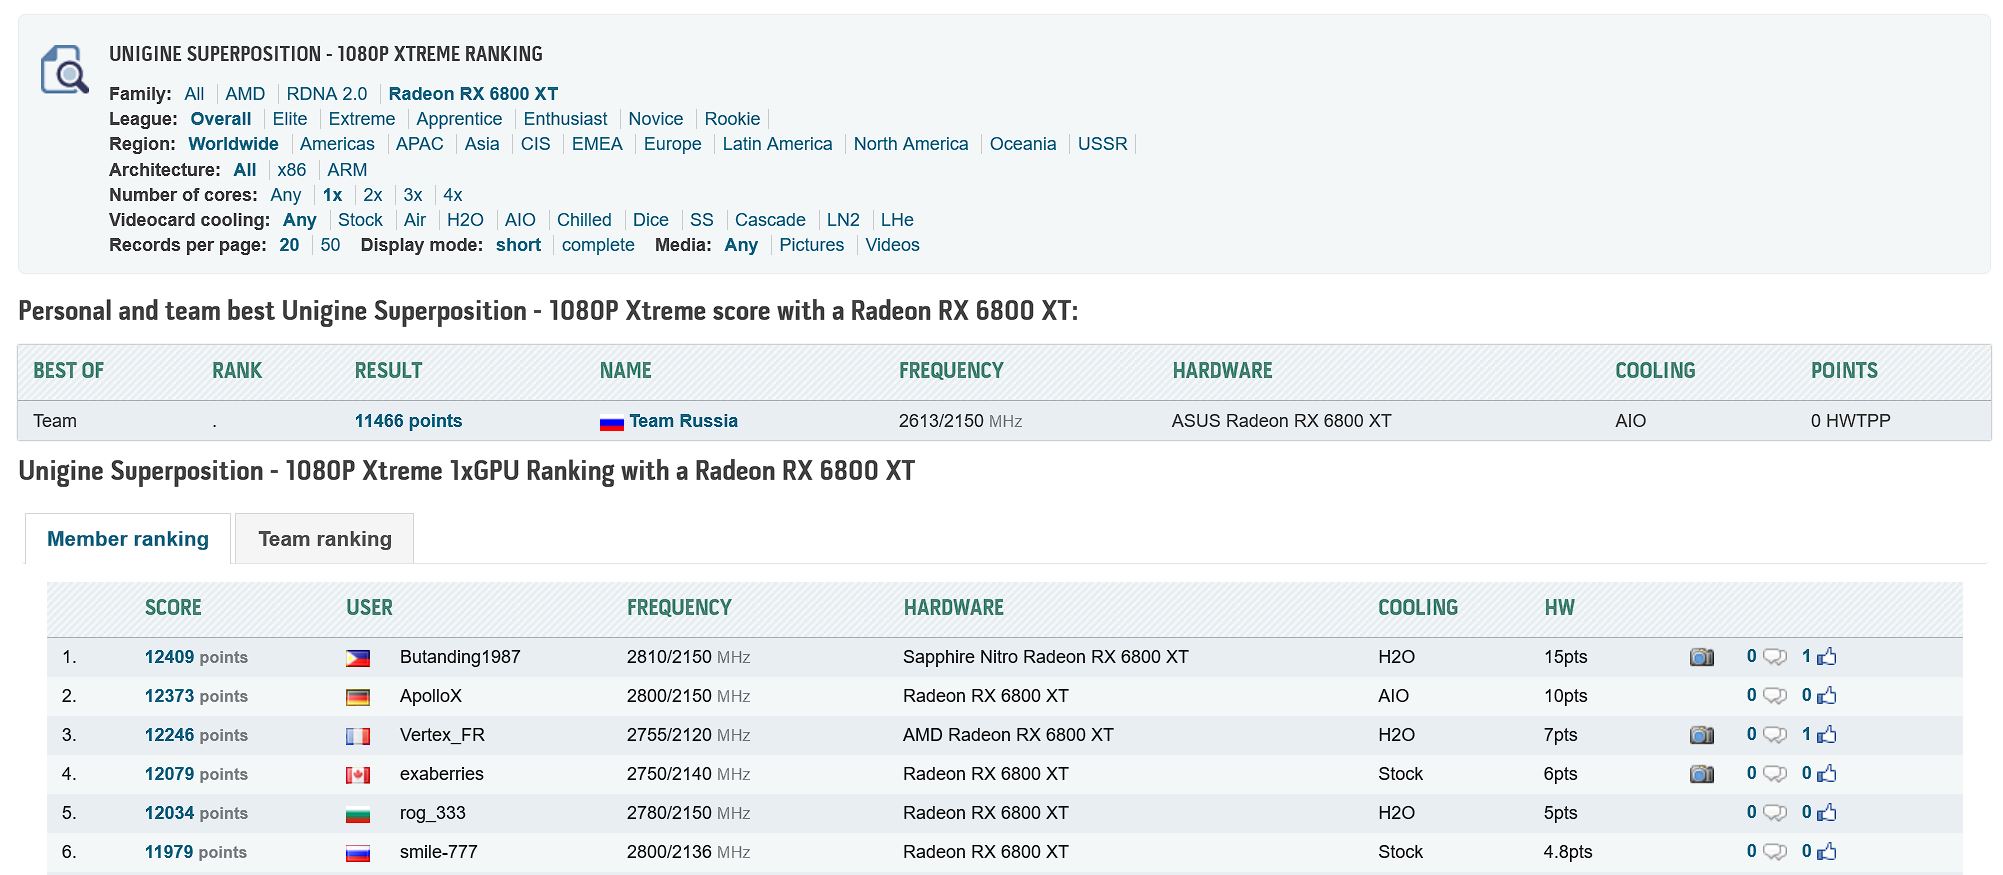Click the Bulgarian flag beside rog_333
The height and width of the screenshot is (875, 2003).
tap(358, 814)
